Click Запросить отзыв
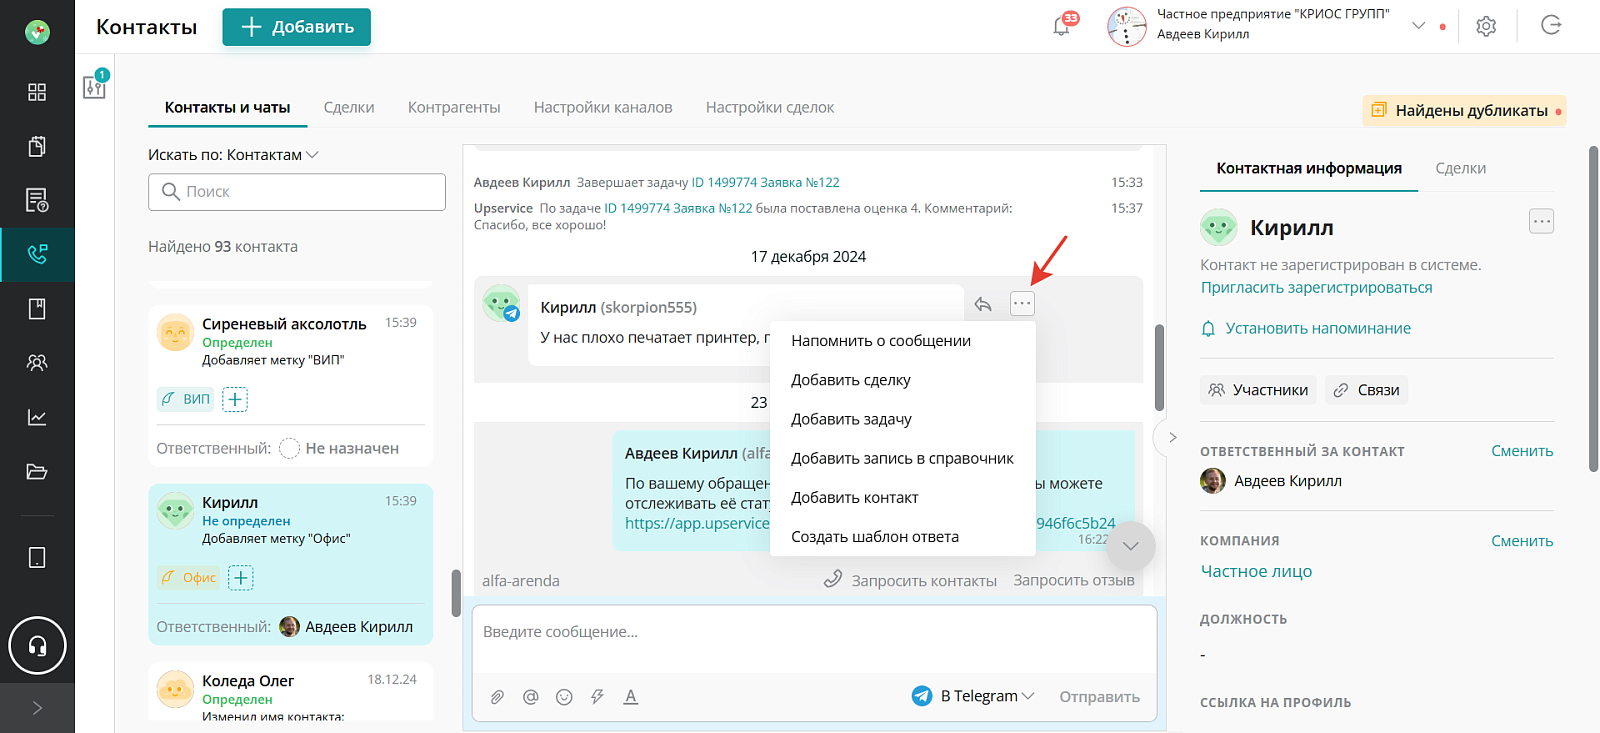This screenshot has width=1600, height=733. [x=1074, y=580]
